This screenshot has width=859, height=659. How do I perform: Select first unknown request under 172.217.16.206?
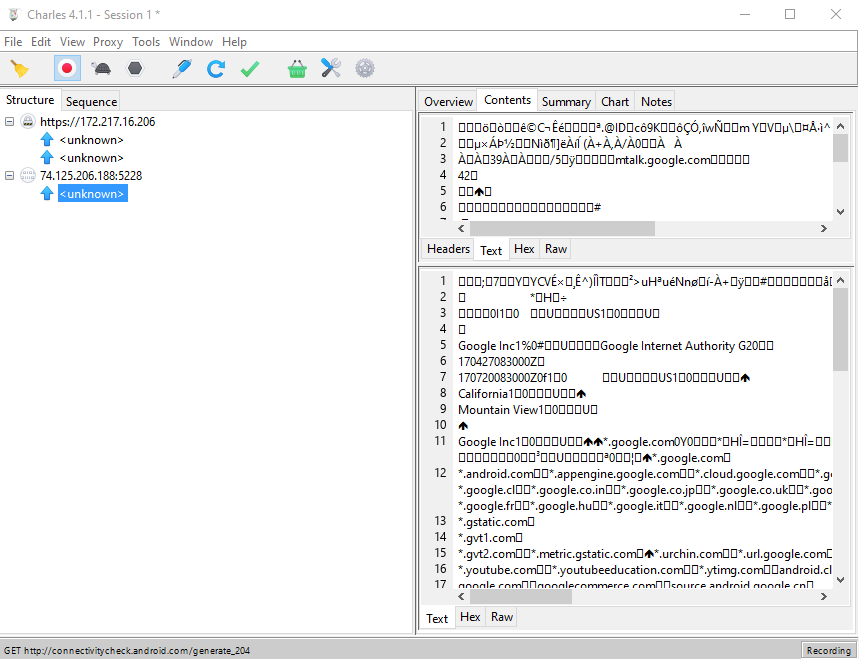[91, 140]
